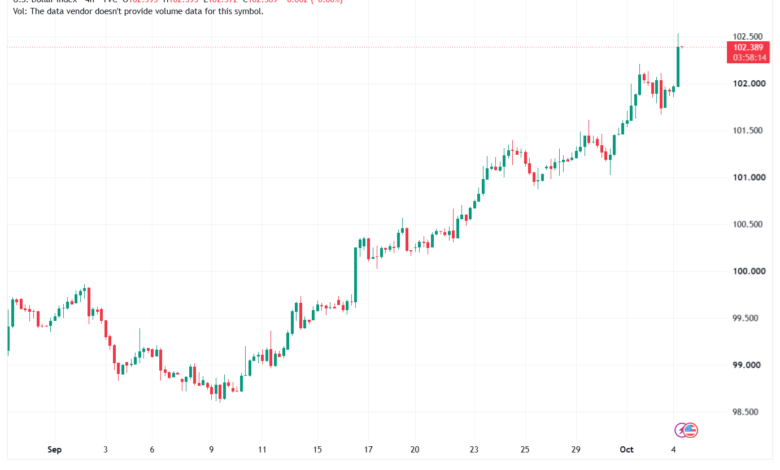Click the Oct label on time axis

pyautogui.click(x=626, y=449)
